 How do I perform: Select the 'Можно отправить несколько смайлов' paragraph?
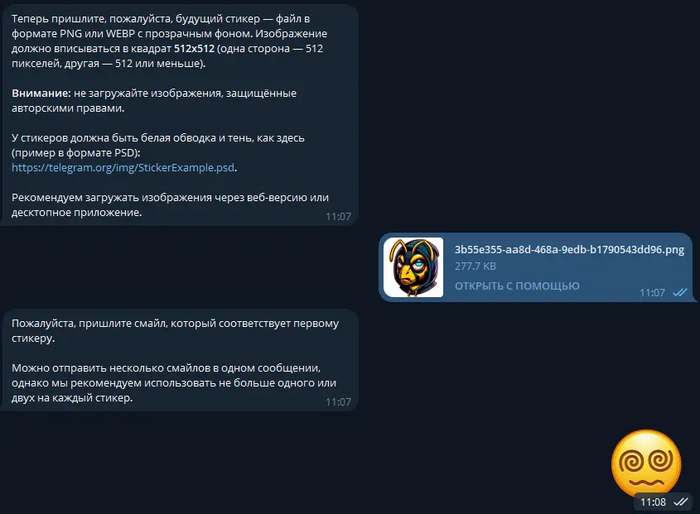click(174, 383)
